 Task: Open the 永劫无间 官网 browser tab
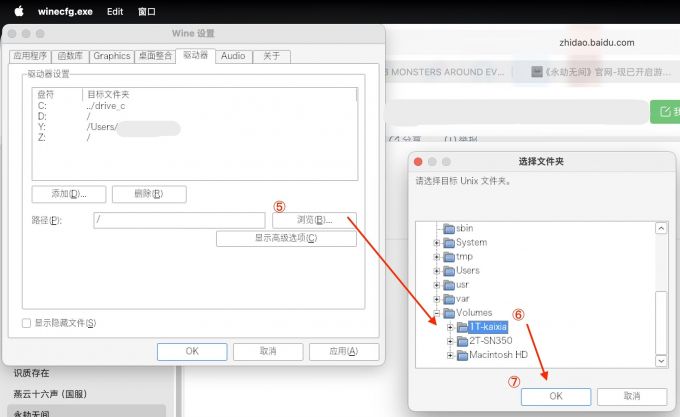pos(601,72)
